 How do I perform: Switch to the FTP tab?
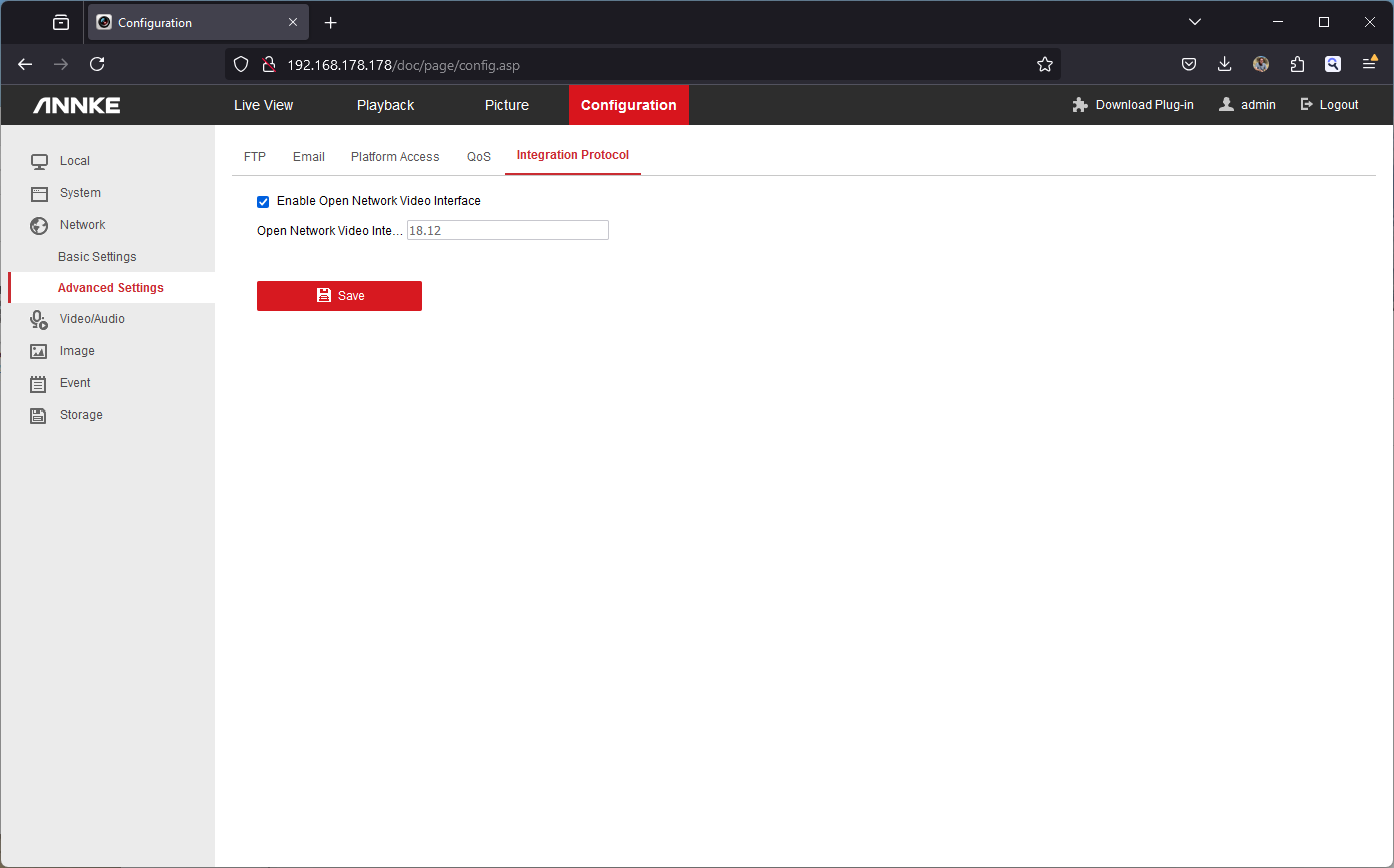coord(255,157)
